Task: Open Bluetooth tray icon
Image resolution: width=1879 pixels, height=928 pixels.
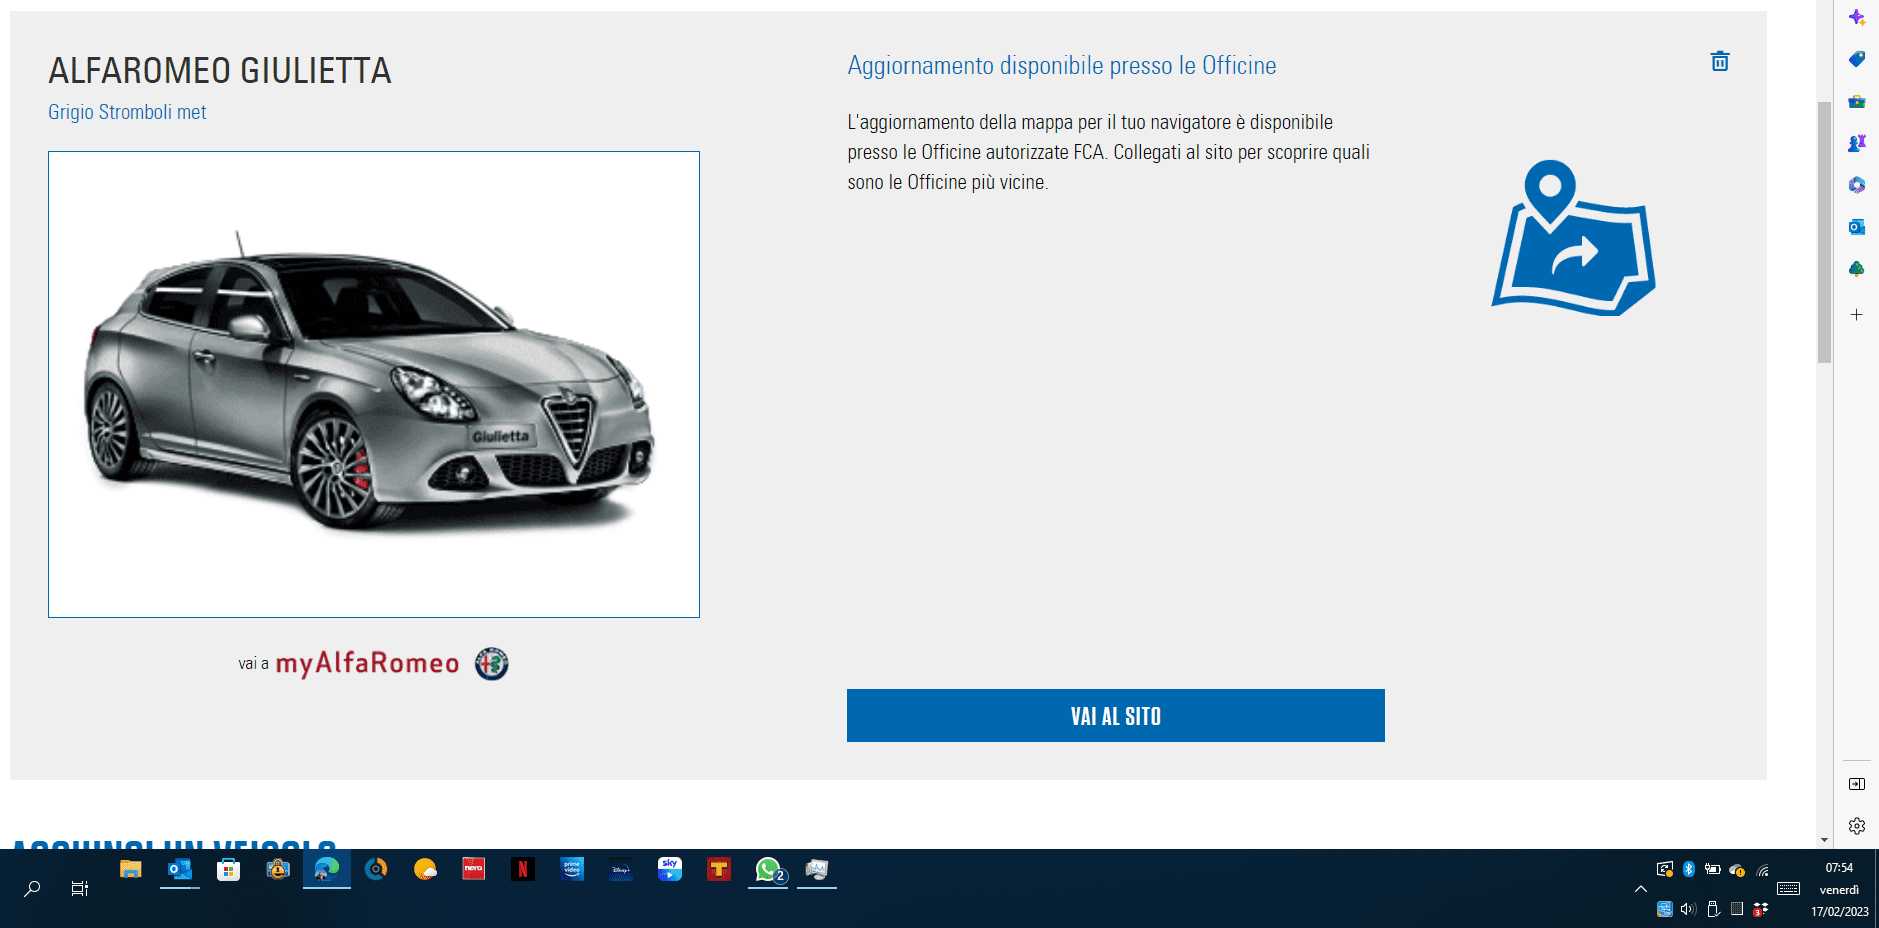Action: click(x=1688, y=869)
